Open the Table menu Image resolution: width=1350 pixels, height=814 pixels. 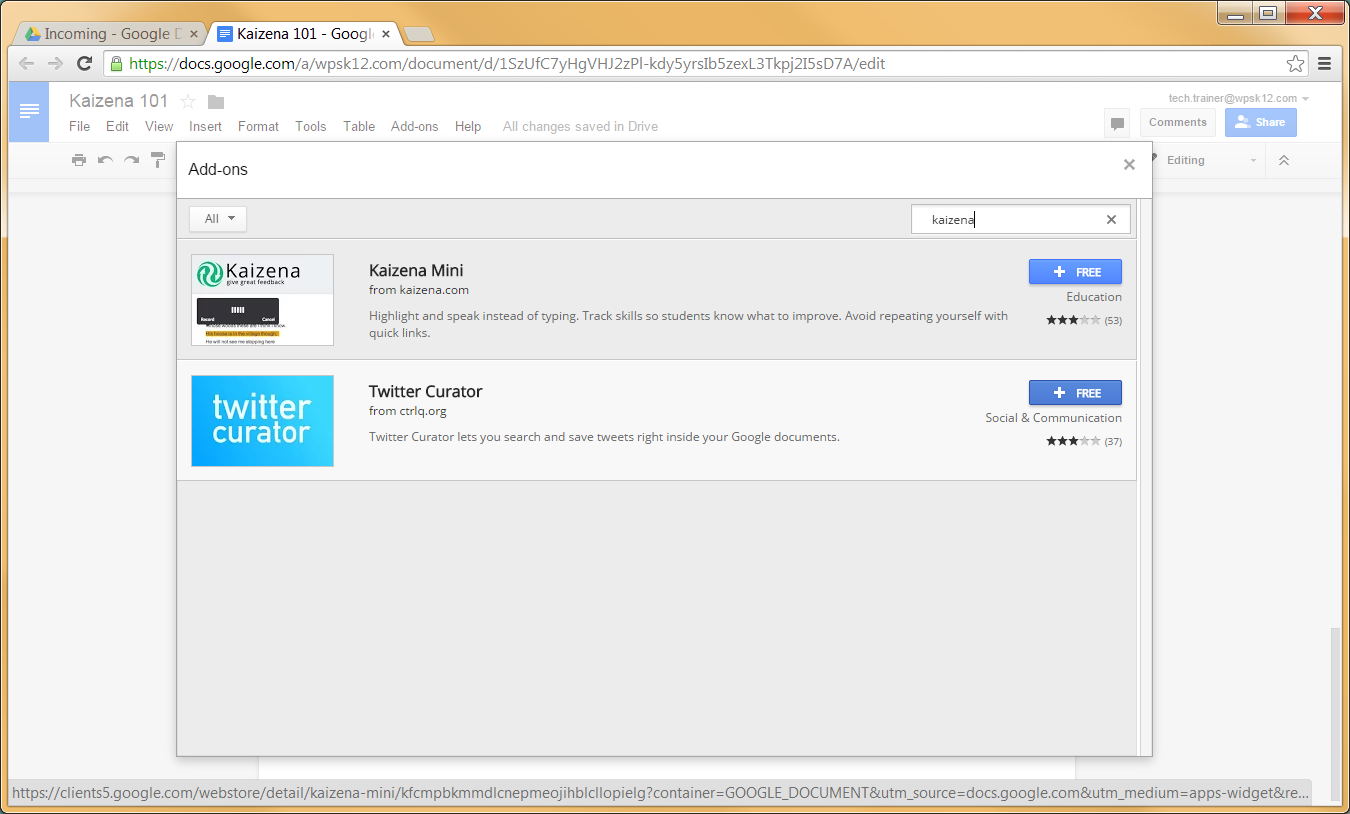click(x=359, y=126)
